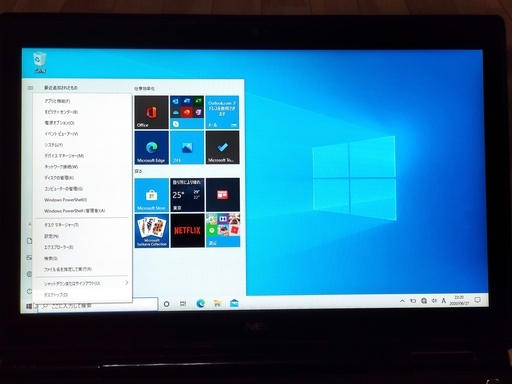Open the network globe tray icon
512x384 pixels.
pos(424,301)
